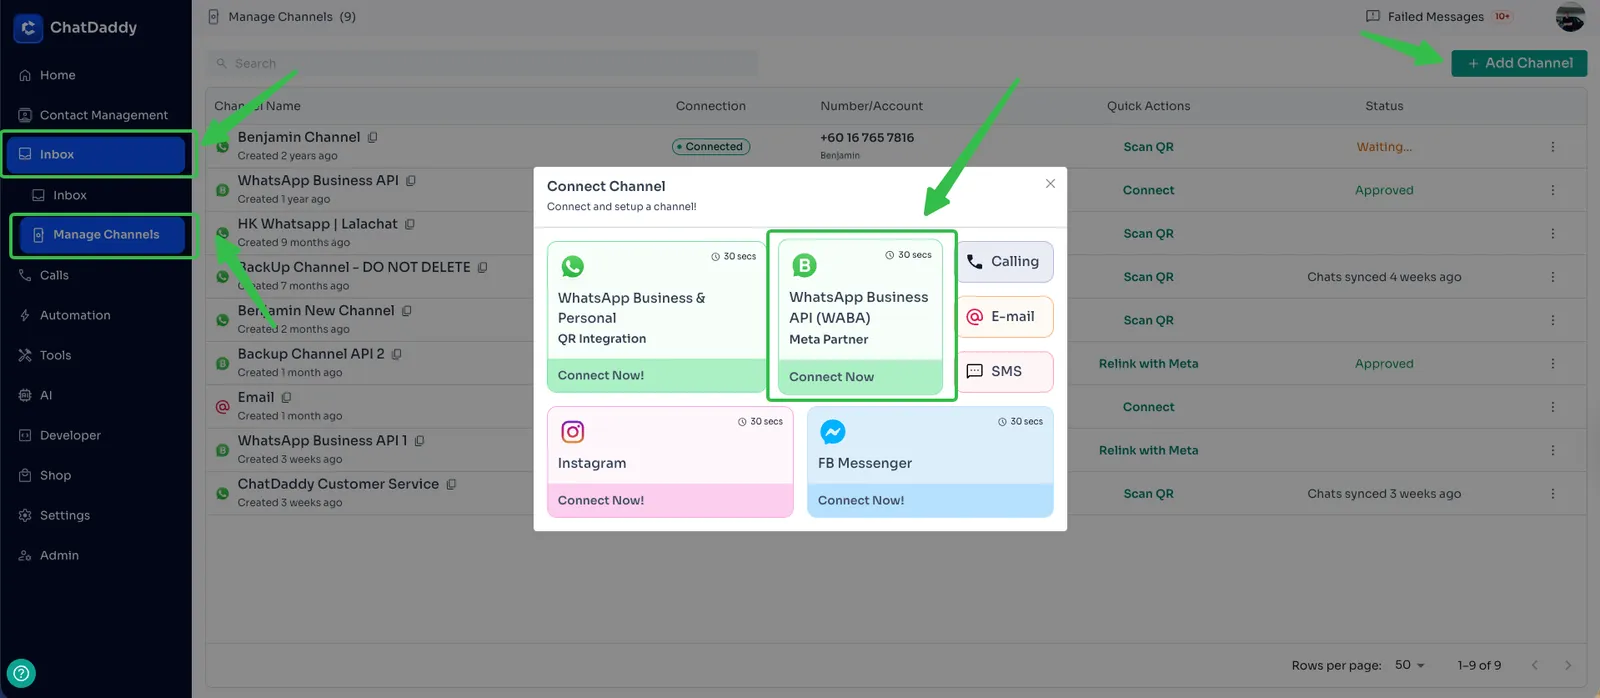
Task: Select Manage Channels in sidebar
Action: [x=105, y=235]
